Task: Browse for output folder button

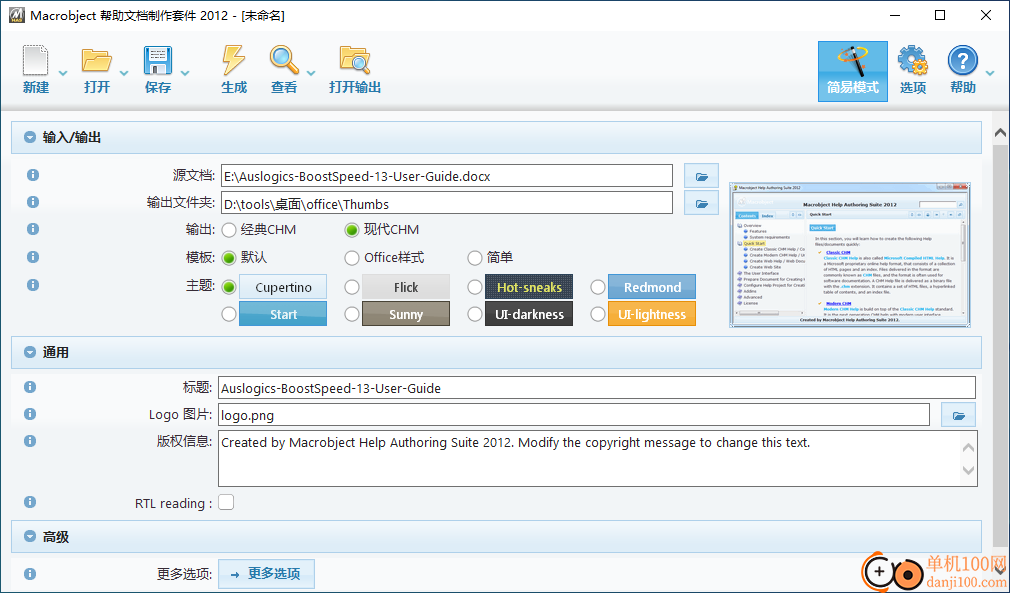Action: [701, 203]
